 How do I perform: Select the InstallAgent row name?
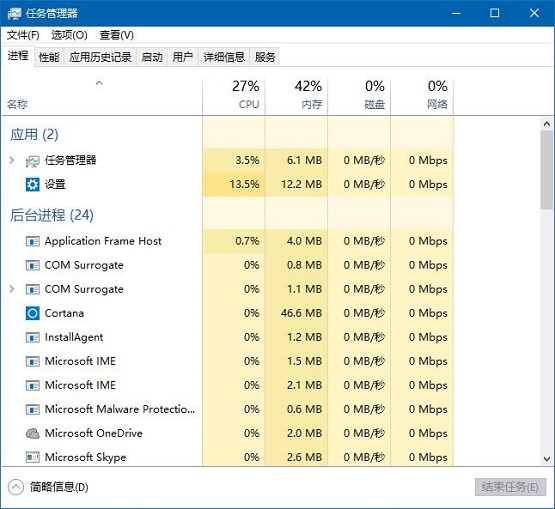(x=74, y=337)
